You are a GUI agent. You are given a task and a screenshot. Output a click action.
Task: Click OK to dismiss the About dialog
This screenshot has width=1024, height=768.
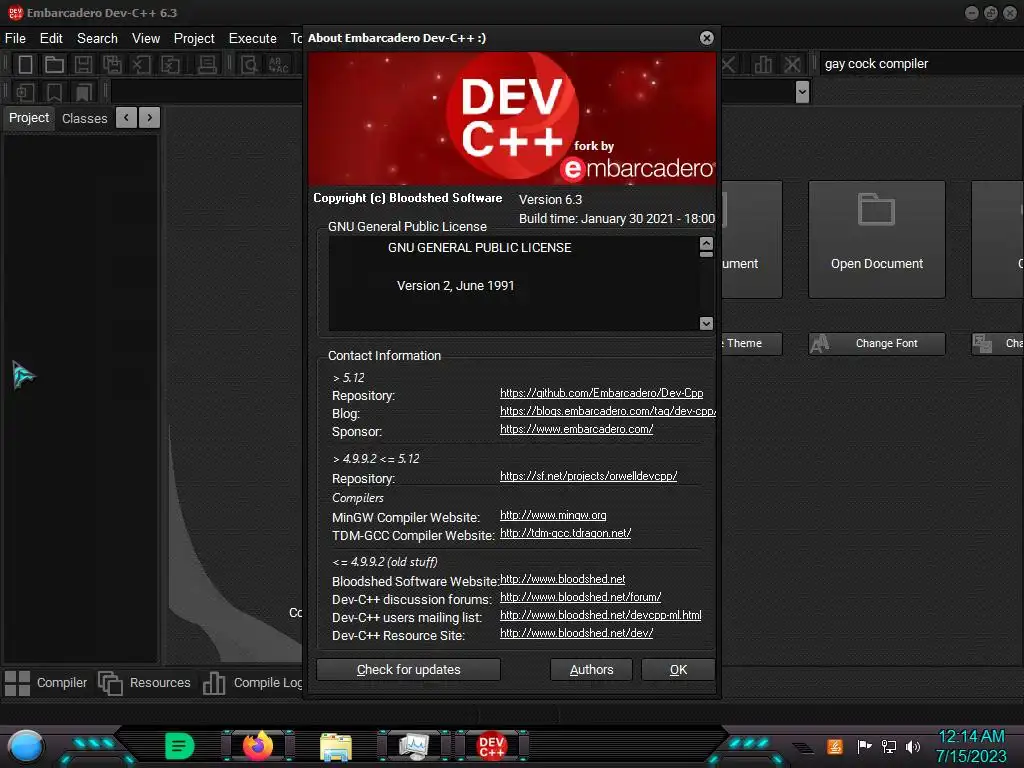tap(678, 670)
